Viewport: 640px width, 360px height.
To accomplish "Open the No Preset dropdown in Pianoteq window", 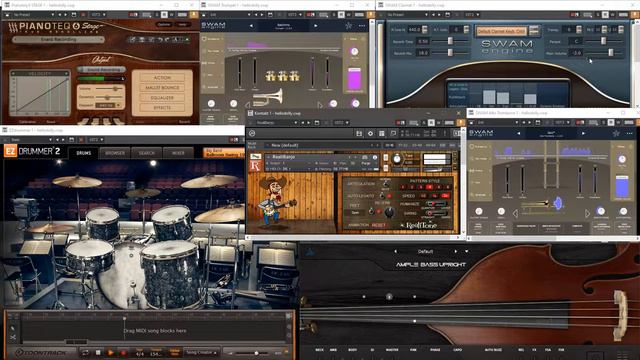I will pos(33,15).
